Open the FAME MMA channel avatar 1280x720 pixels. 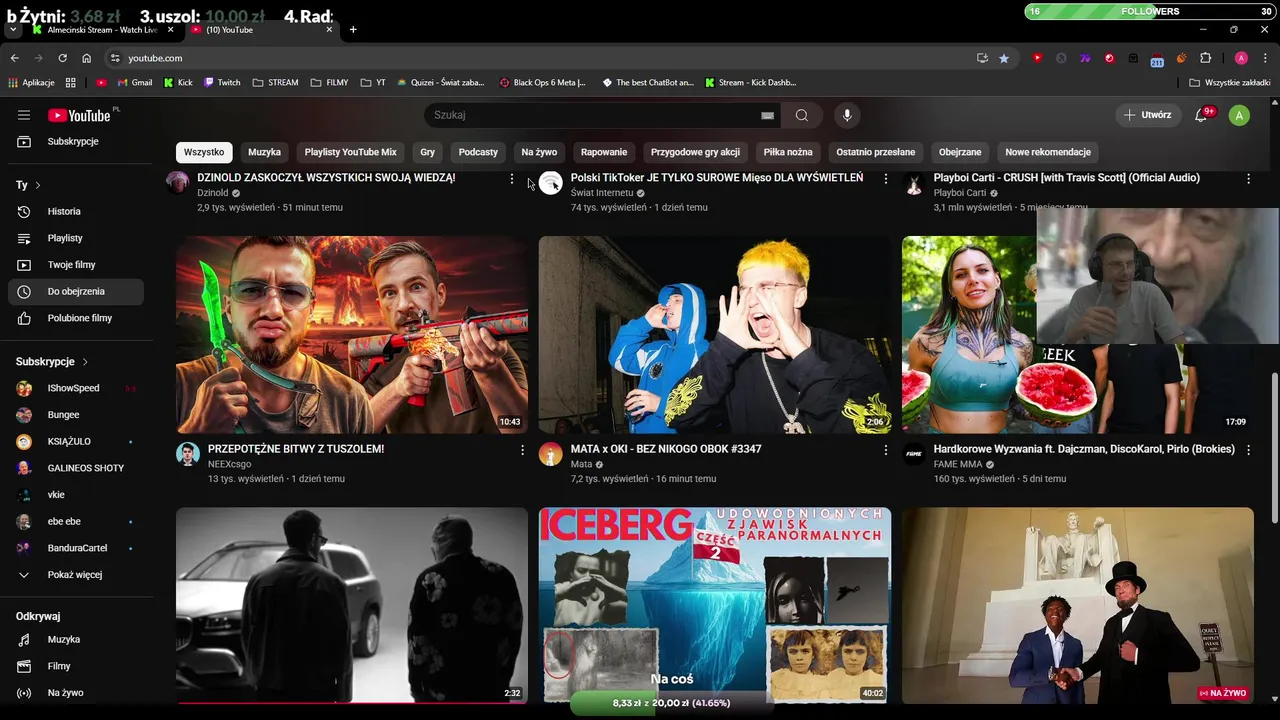[914, 454]
